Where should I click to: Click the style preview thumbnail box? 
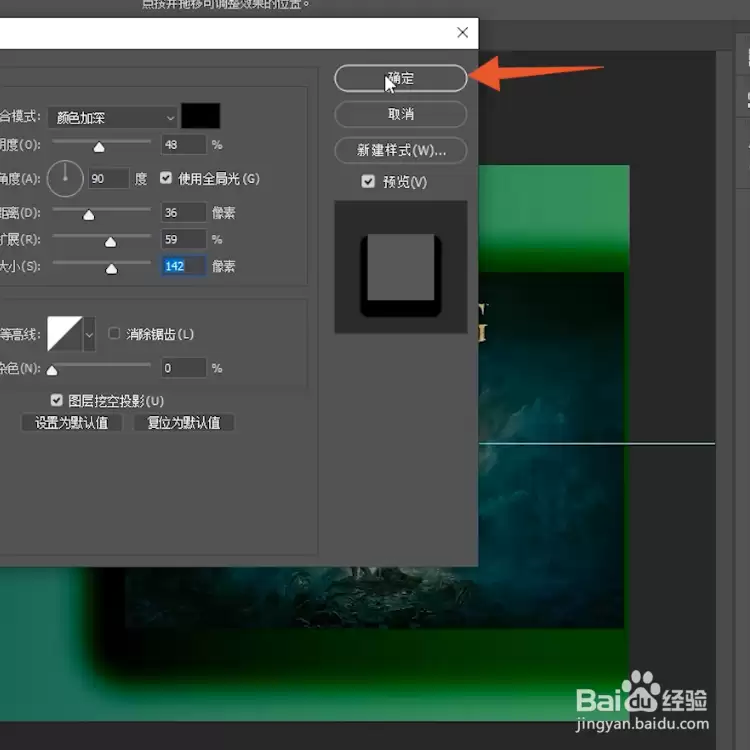point(401,267)
